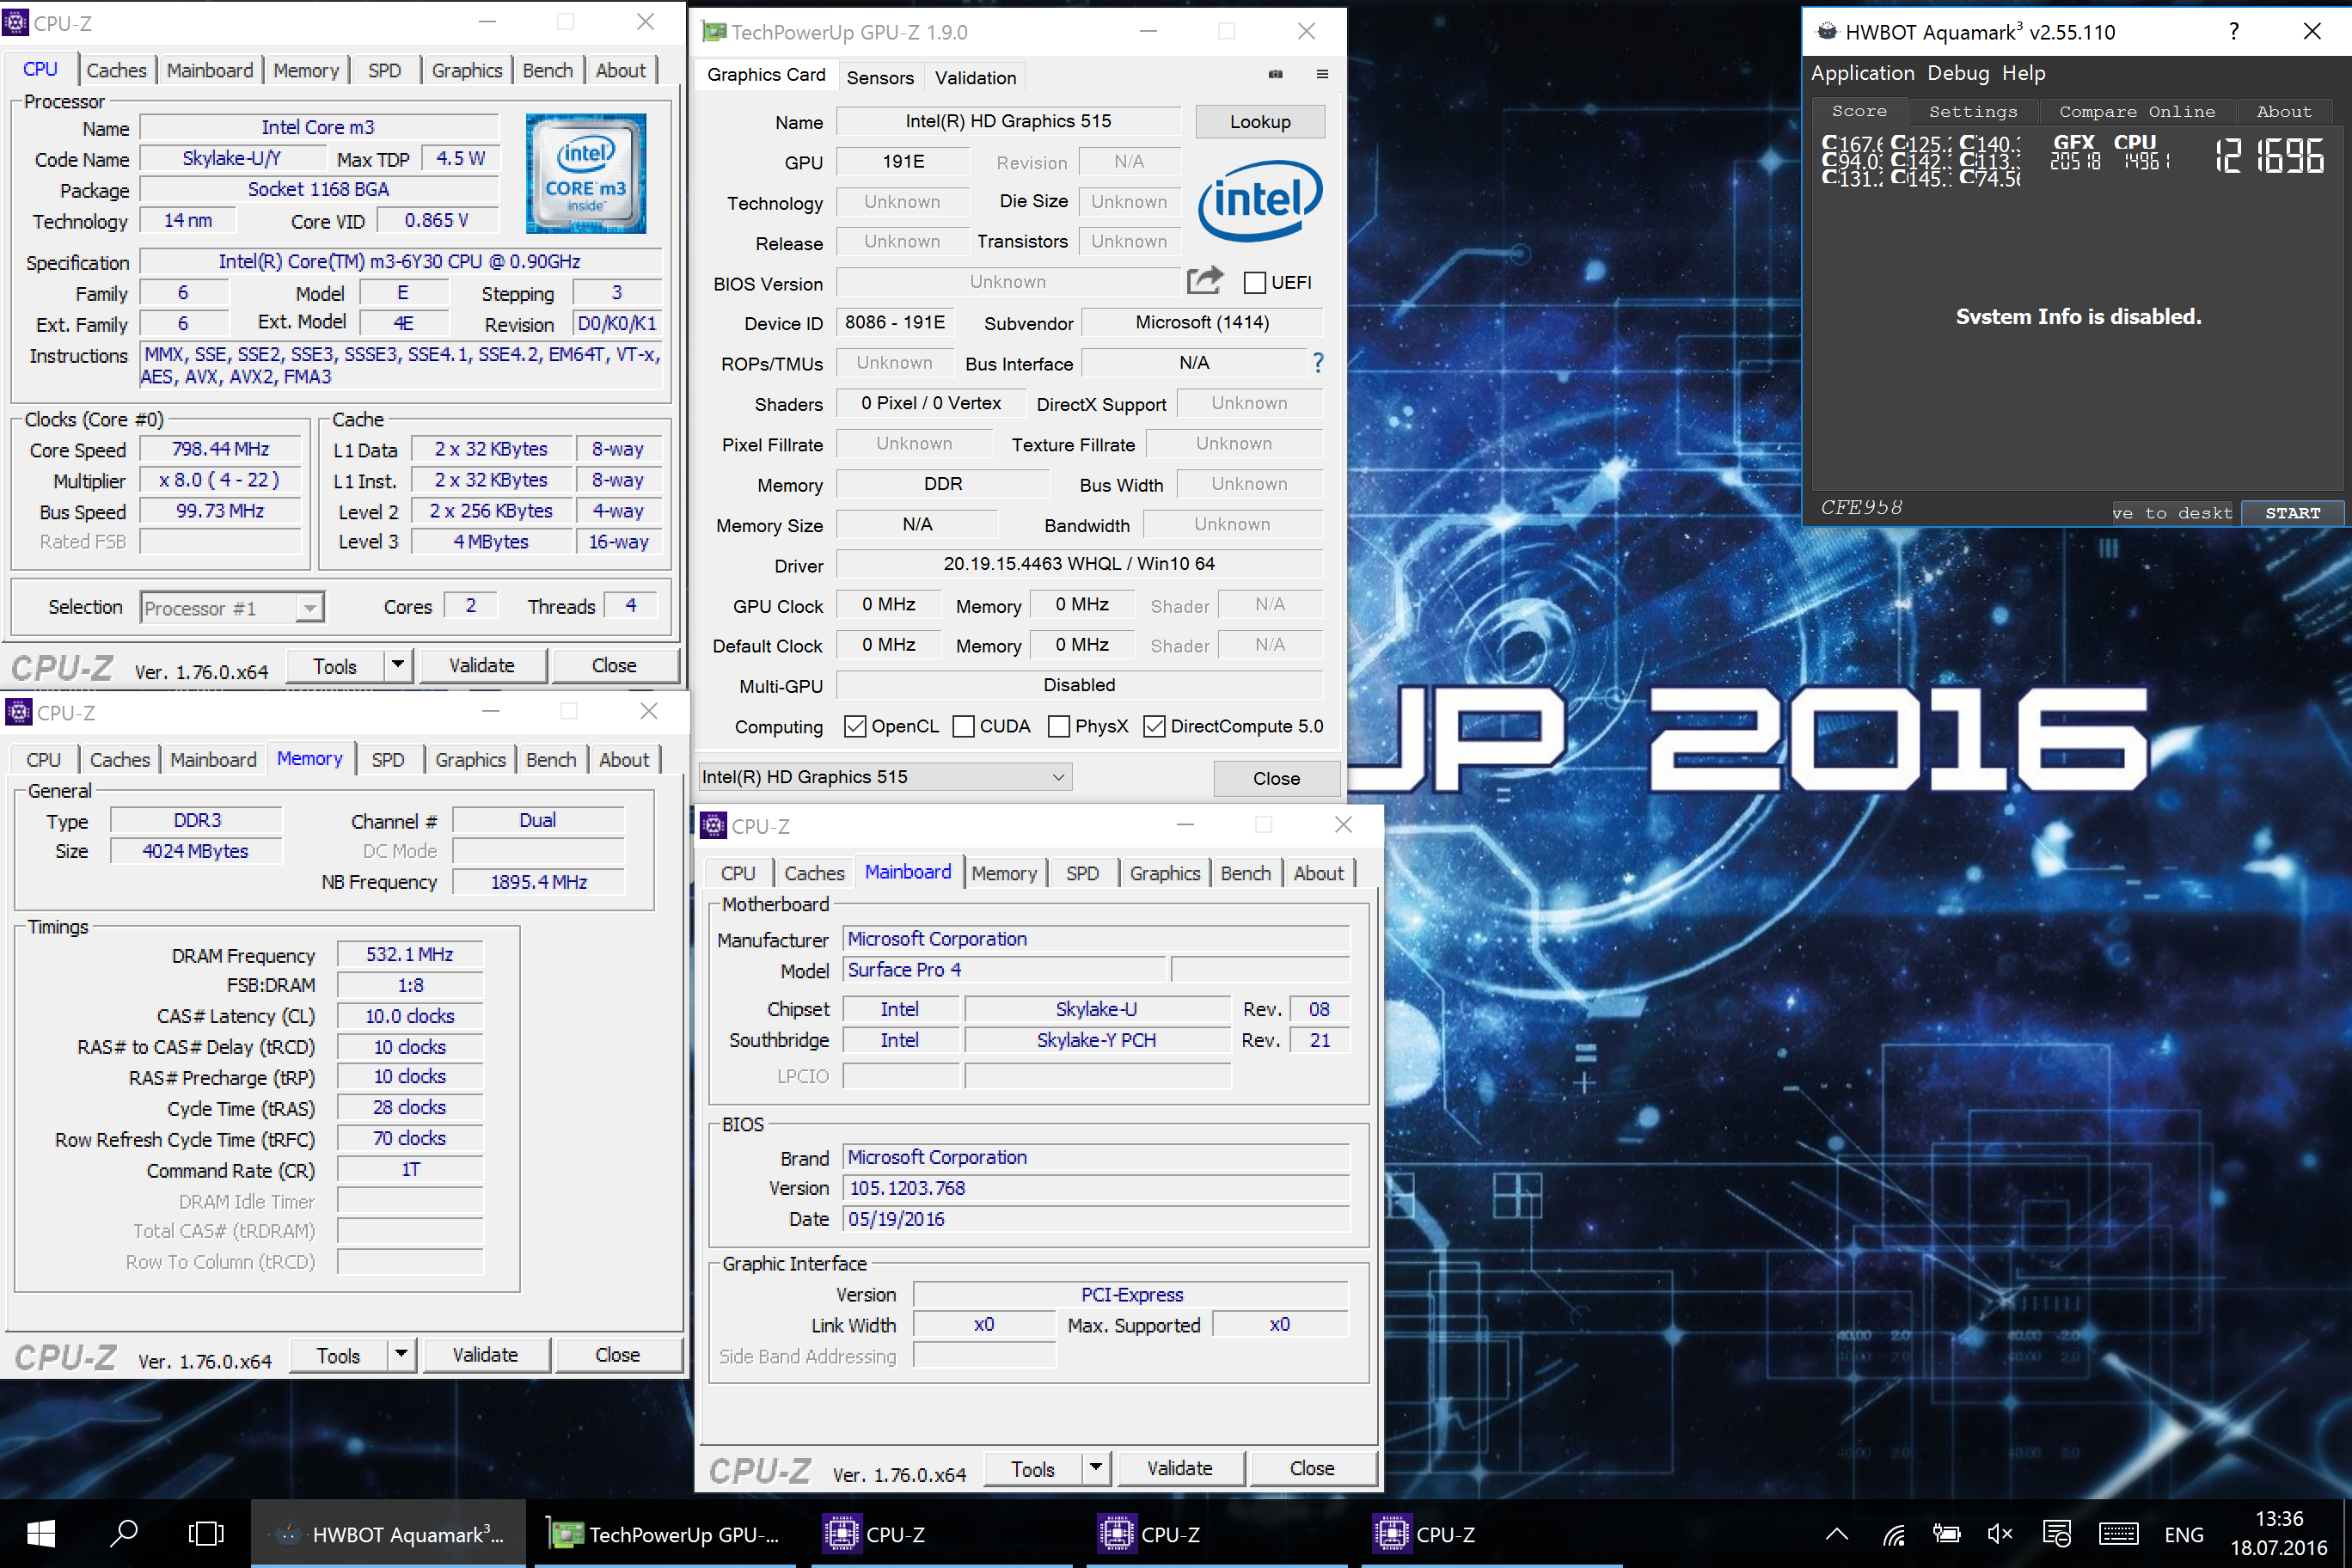Click the save to desktop button in Aquamark
This screenshot has height=1568, width=2352.
coord(2172,512)
